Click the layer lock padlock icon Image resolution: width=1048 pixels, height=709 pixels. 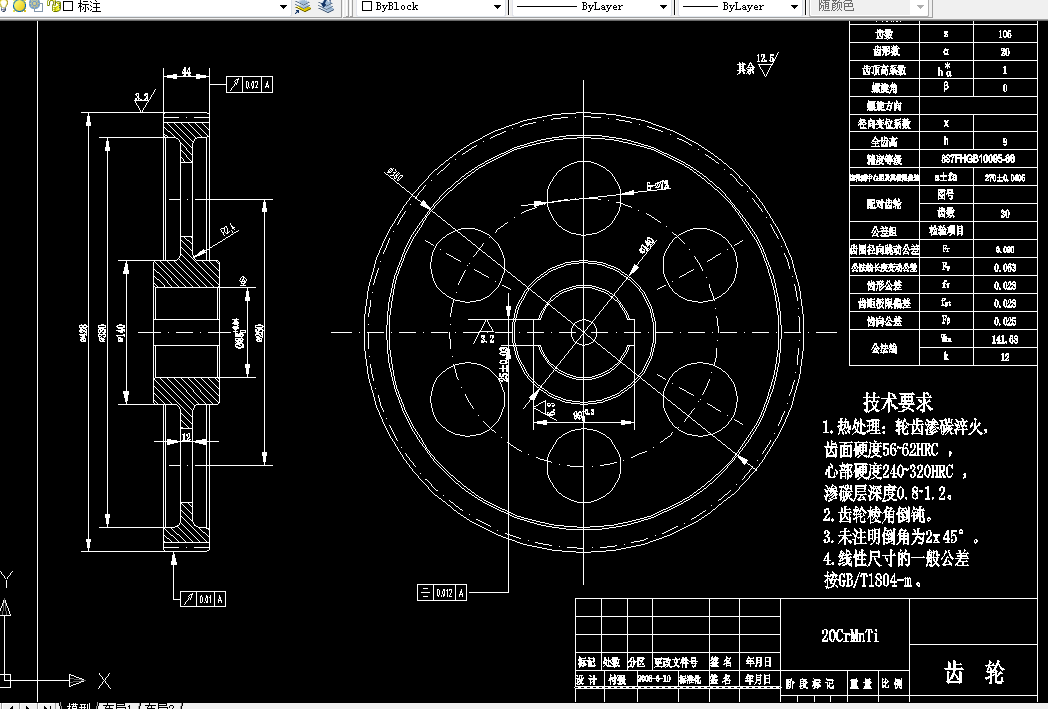[53, 6]
